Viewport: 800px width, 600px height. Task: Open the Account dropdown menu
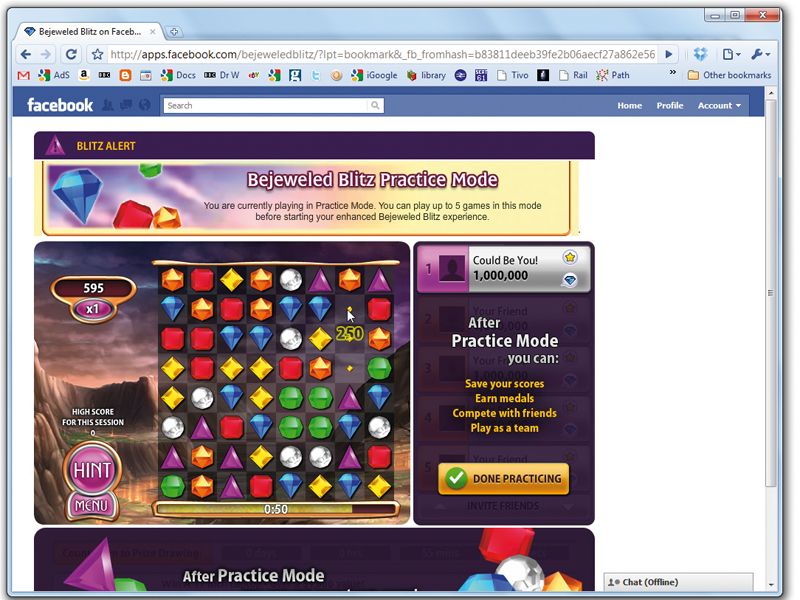coord(717,105)
